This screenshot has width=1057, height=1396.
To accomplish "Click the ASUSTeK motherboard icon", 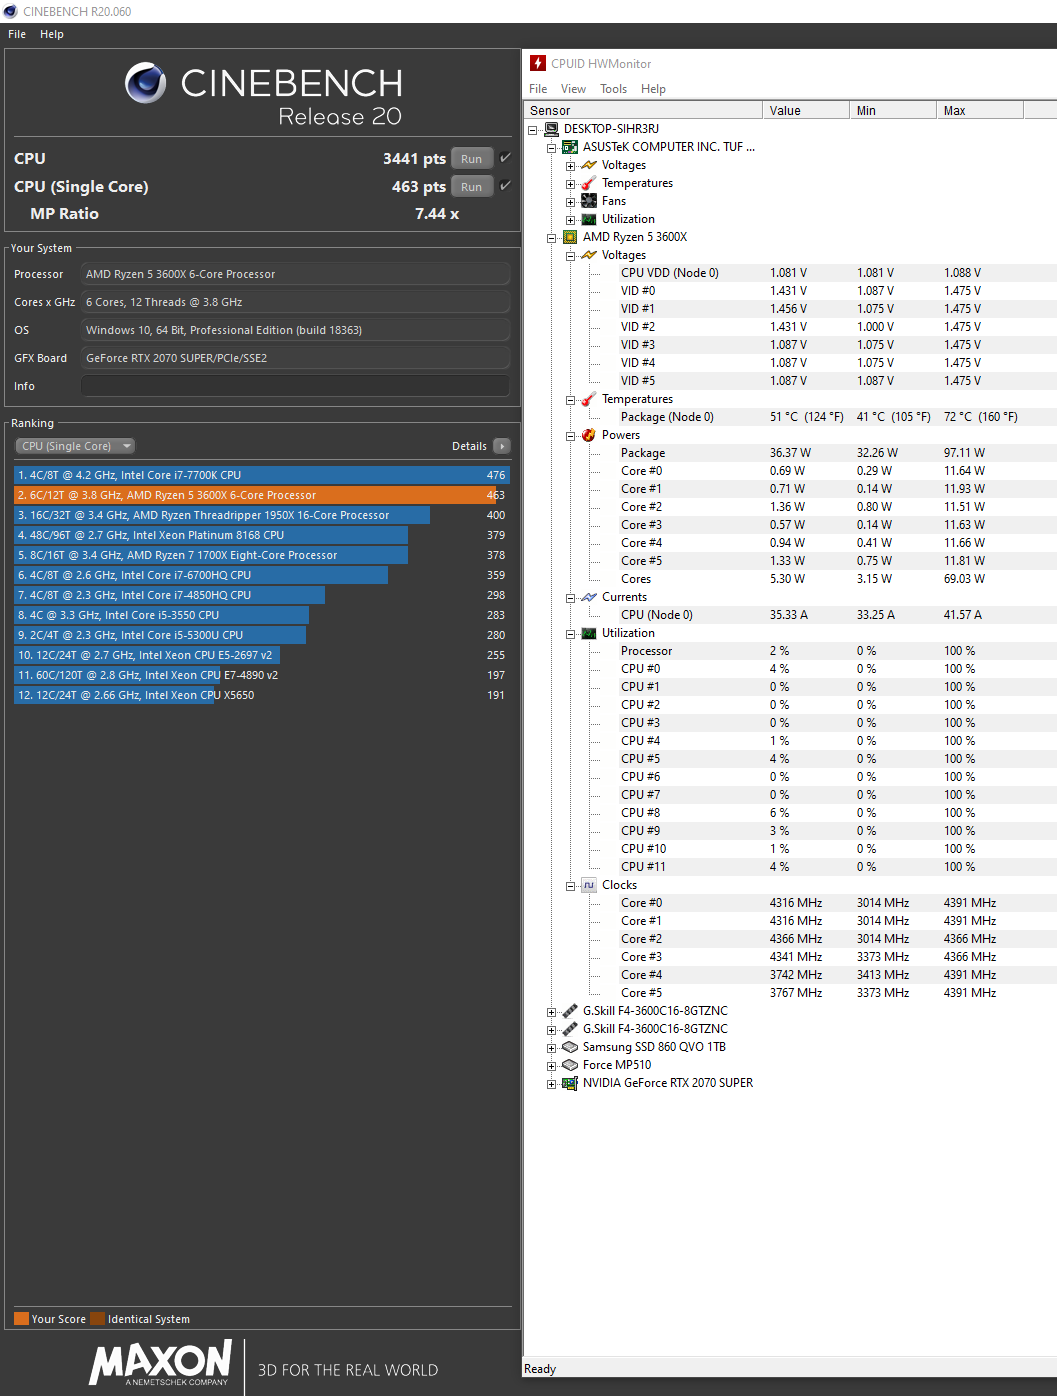I will [570, 147].
